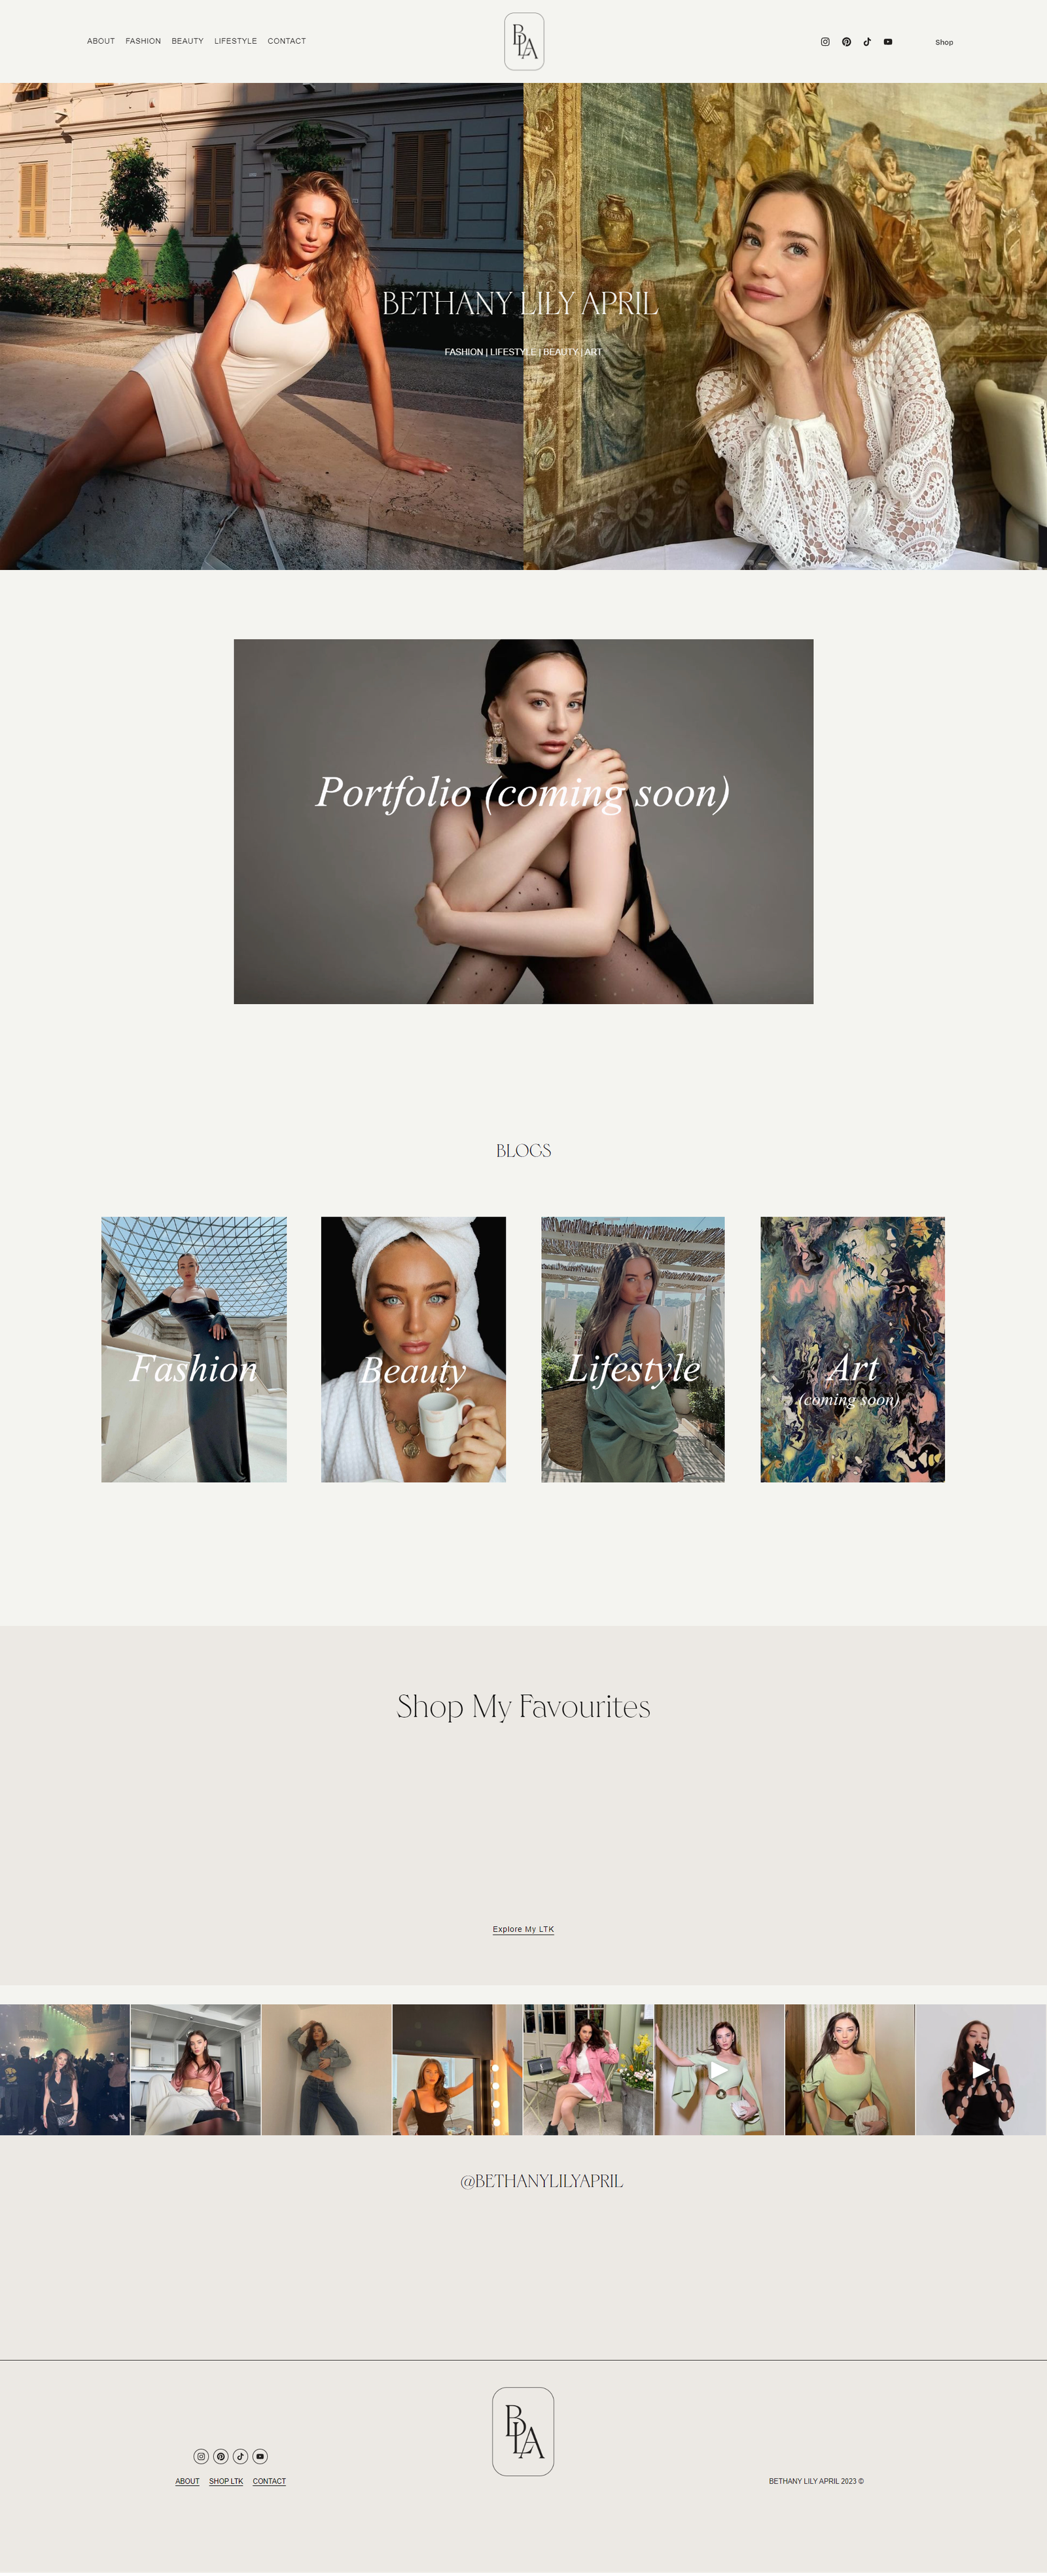This screenshot has width=1047, height=2576.
Task: Open YouTube icon in top header
Action: point(888,42)
